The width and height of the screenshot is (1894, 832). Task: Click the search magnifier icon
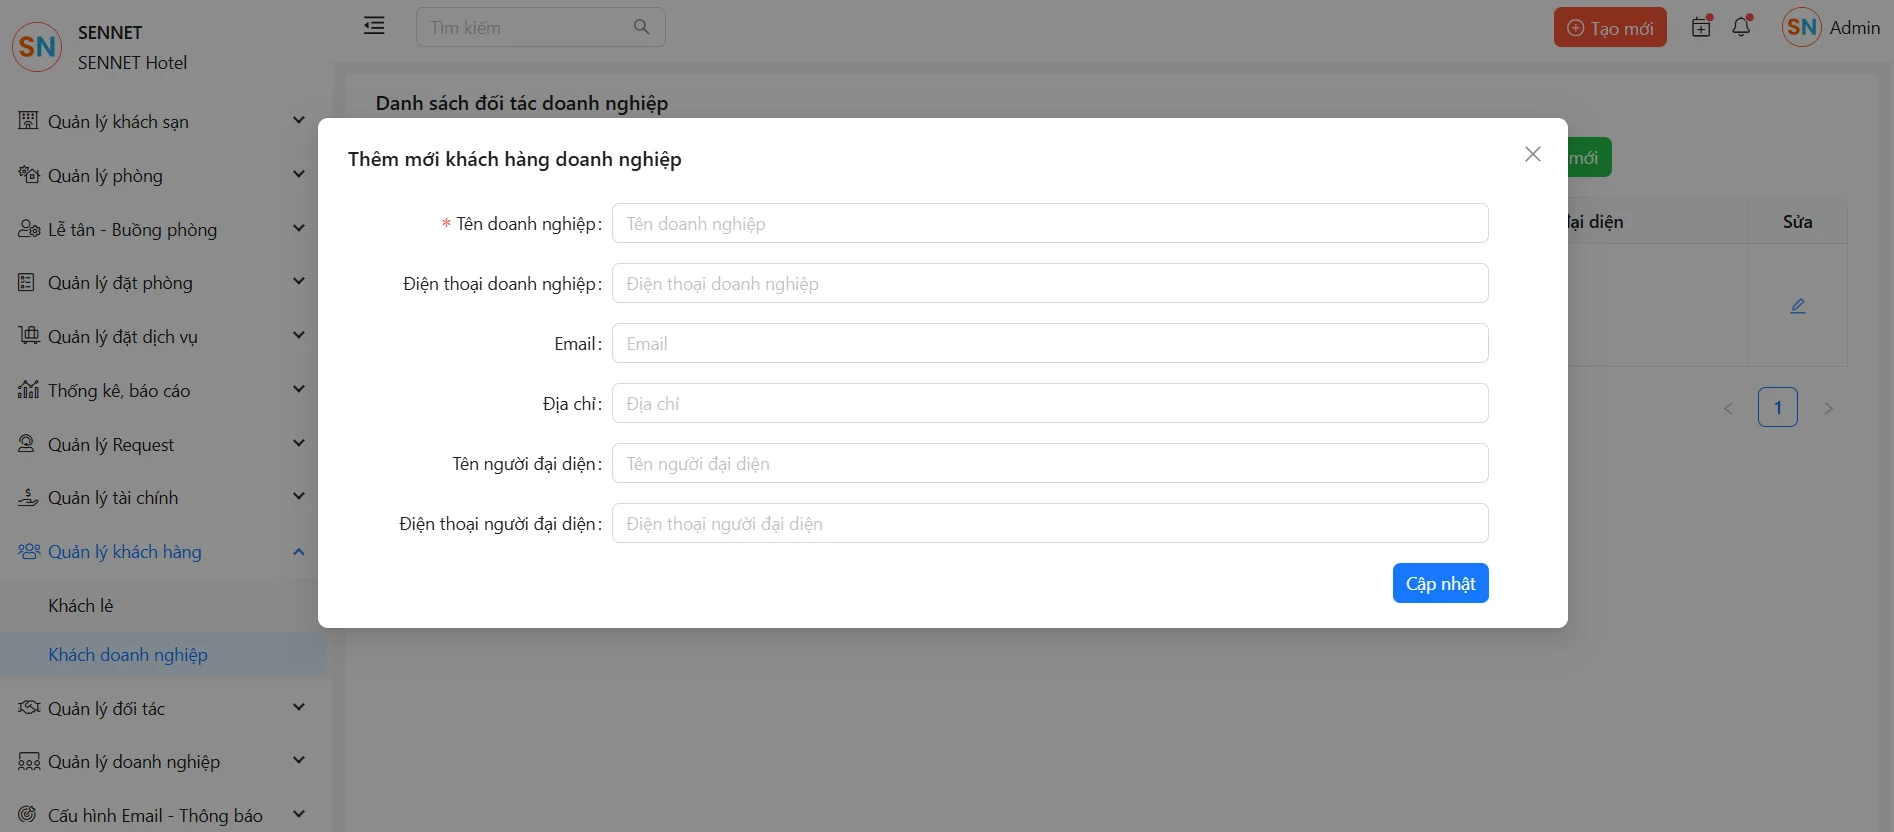coord(641,27)
